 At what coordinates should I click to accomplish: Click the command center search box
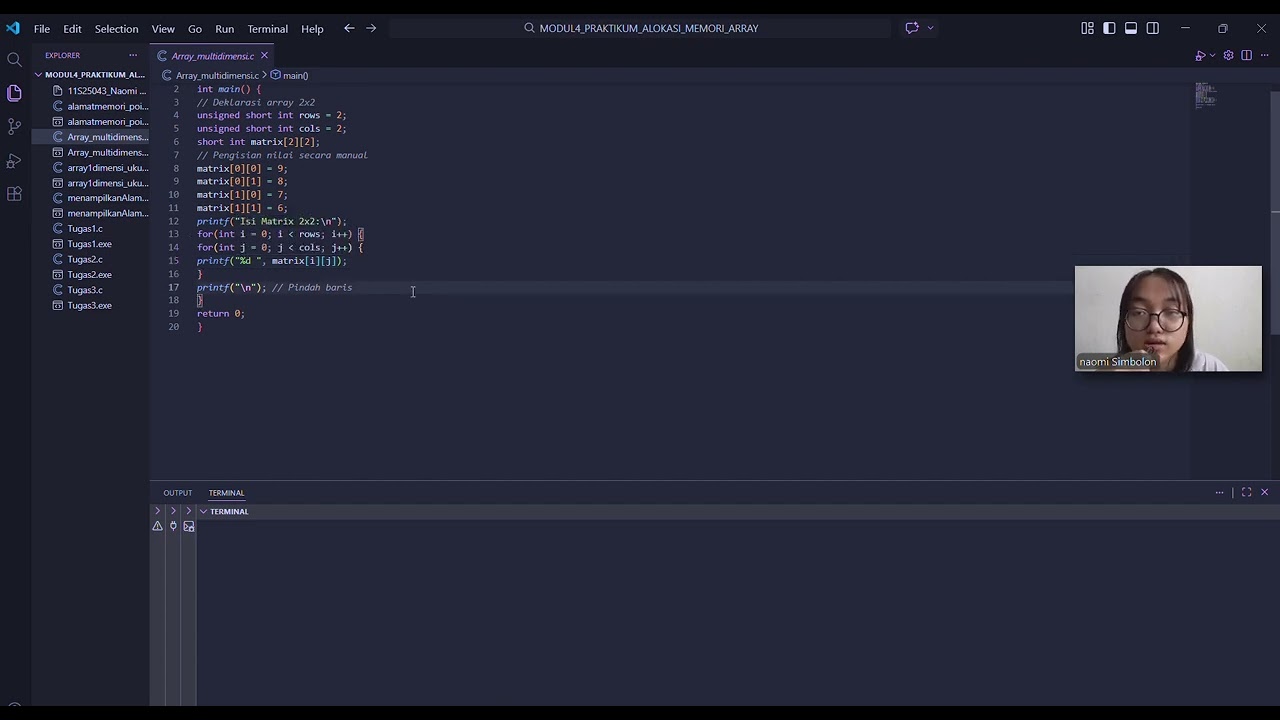click(640, 28)
